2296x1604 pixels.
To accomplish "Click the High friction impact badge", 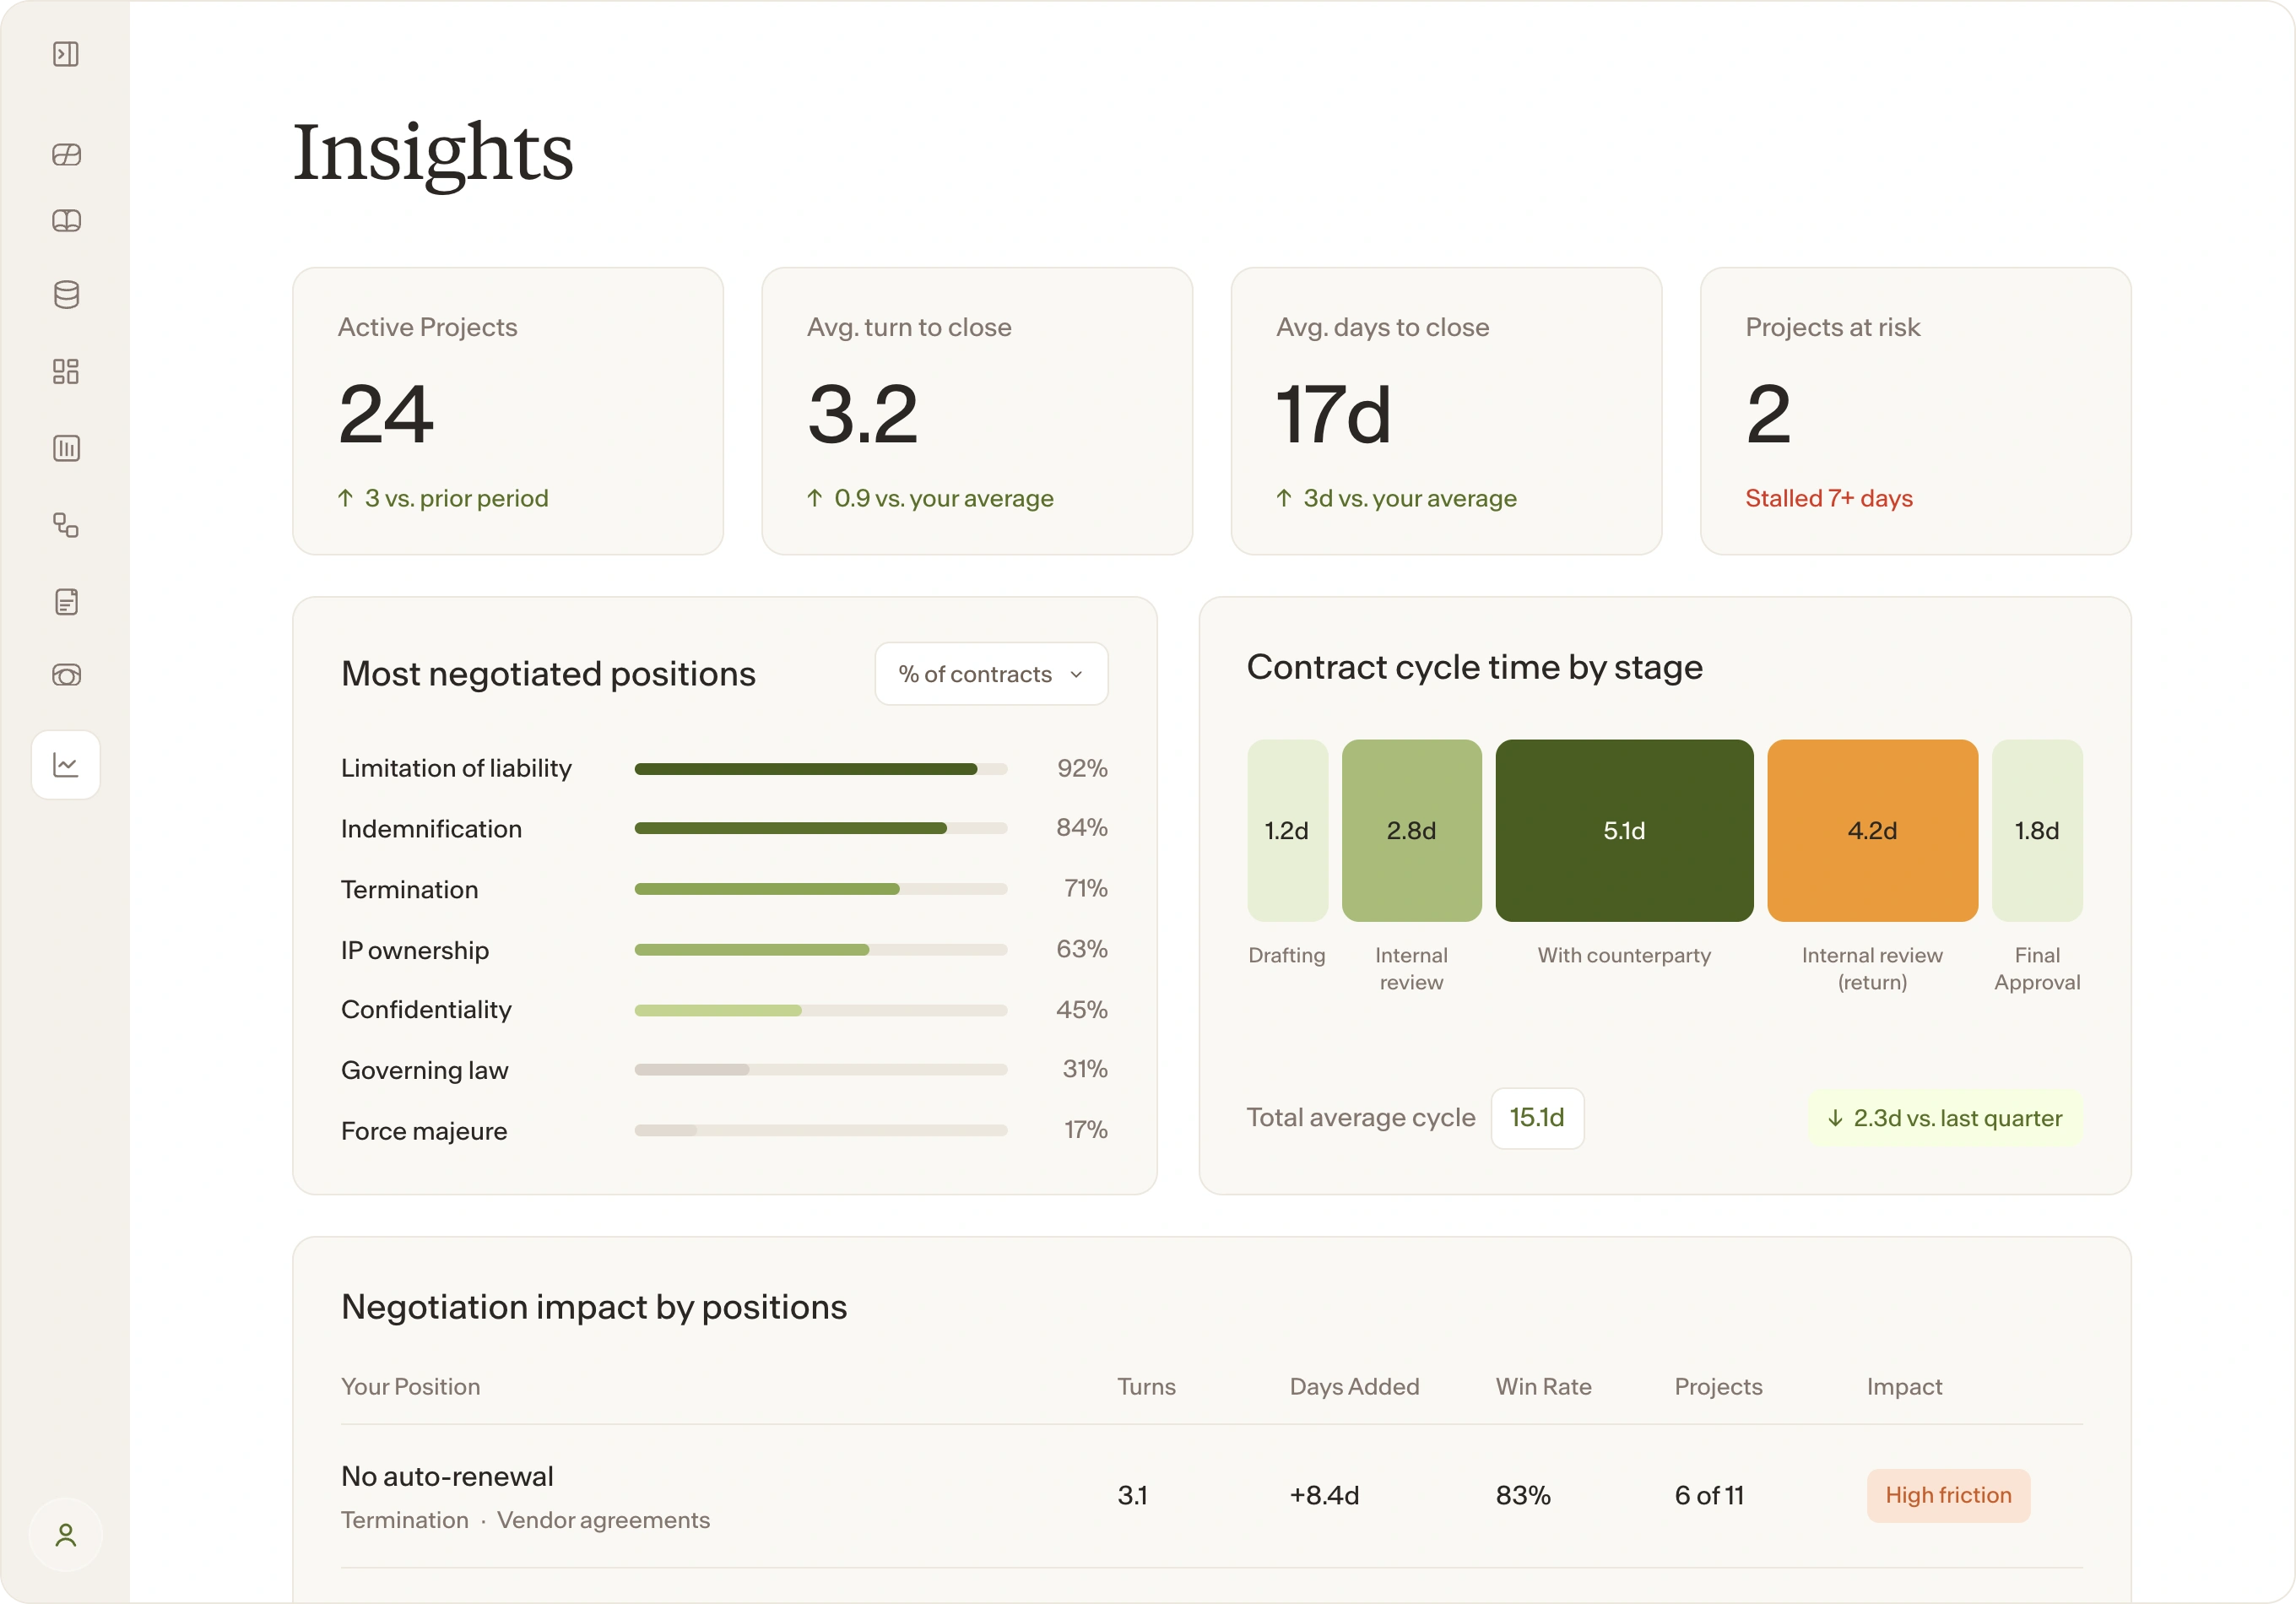I will click(x=1948, y=1496).
